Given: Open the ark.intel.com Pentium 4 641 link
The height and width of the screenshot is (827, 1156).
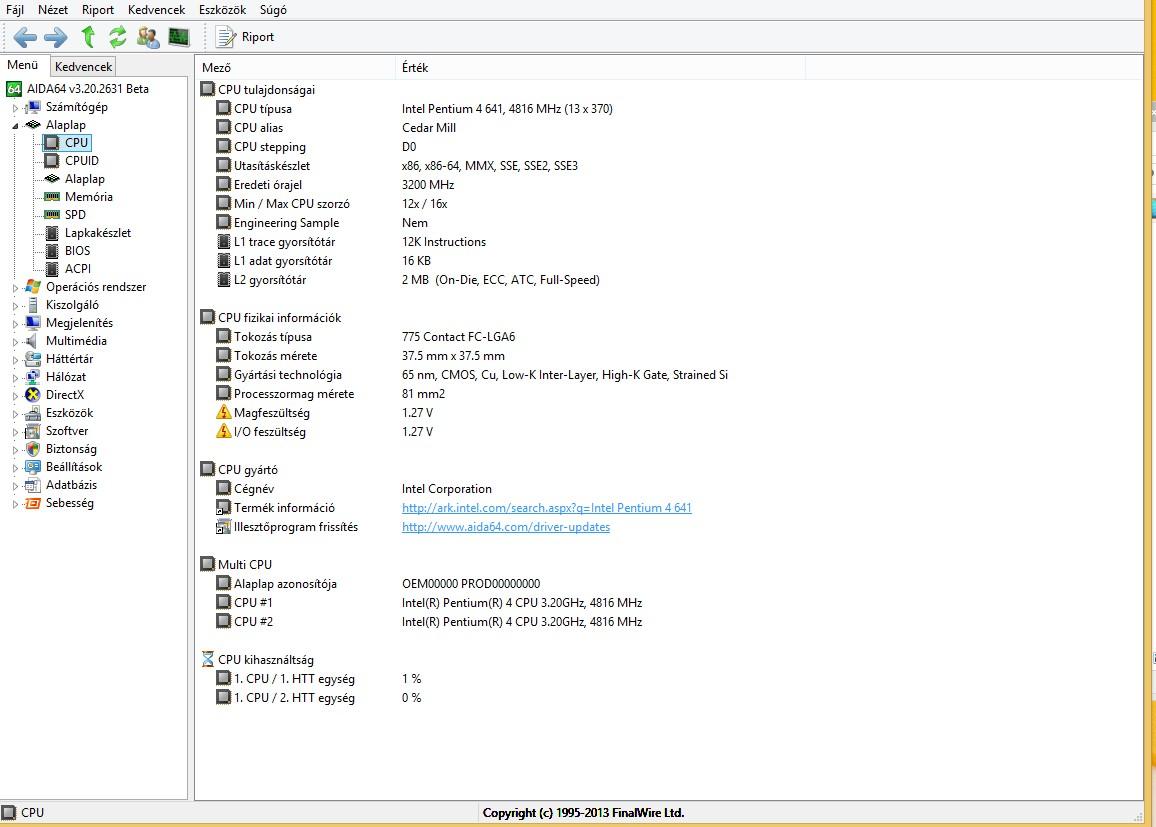Looking at the screenshot, I should pyautogui.click(x=546, y=508).
